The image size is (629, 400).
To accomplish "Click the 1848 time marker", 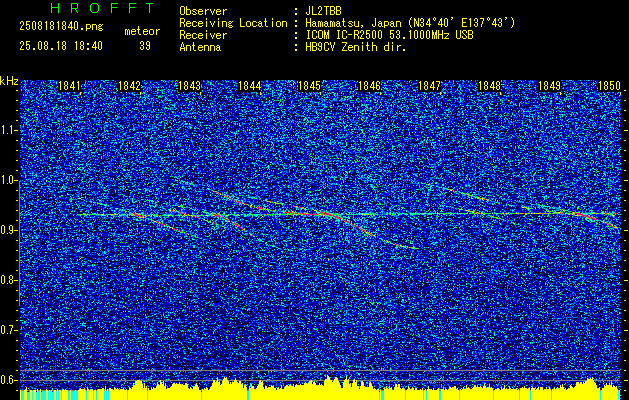I will (x=489, y=86).
